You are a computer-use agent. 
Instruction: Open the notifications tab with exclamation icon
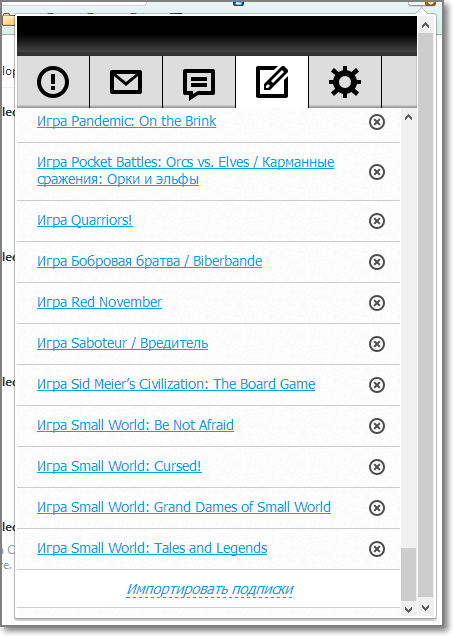tap(53, 82)
